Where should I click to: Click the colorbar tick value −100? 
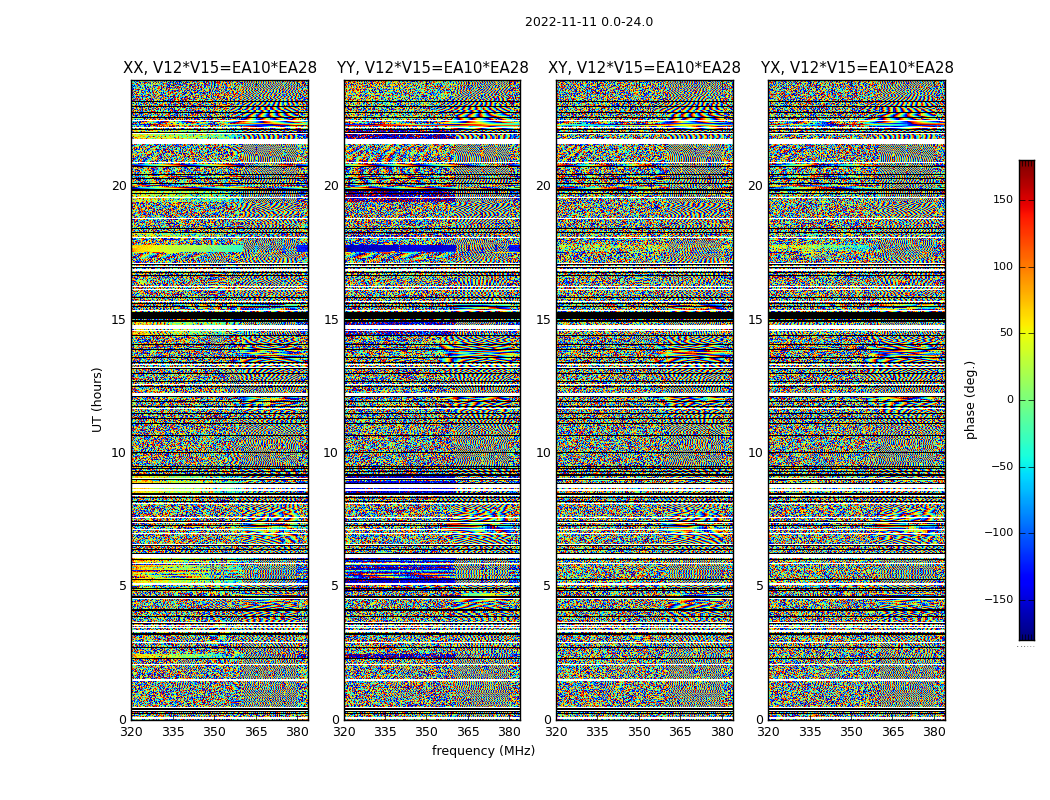point(999,532)
